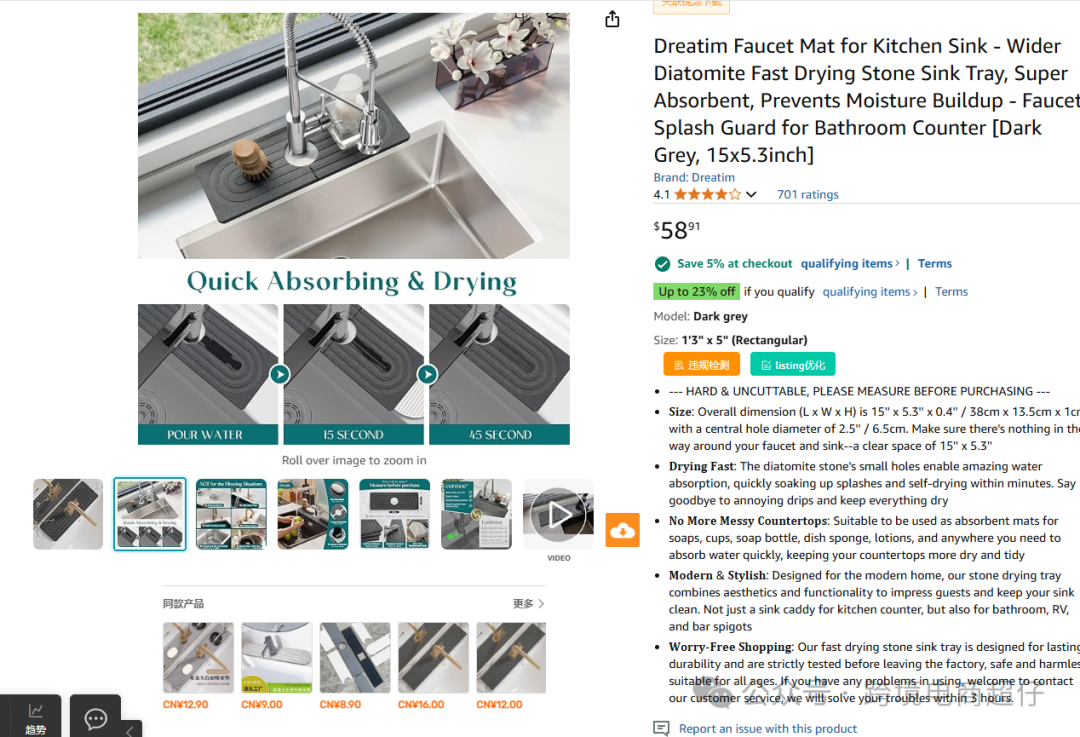Select the Measure before purchase thumbnail
The image size is (1080, 737).
coord(395,515)
